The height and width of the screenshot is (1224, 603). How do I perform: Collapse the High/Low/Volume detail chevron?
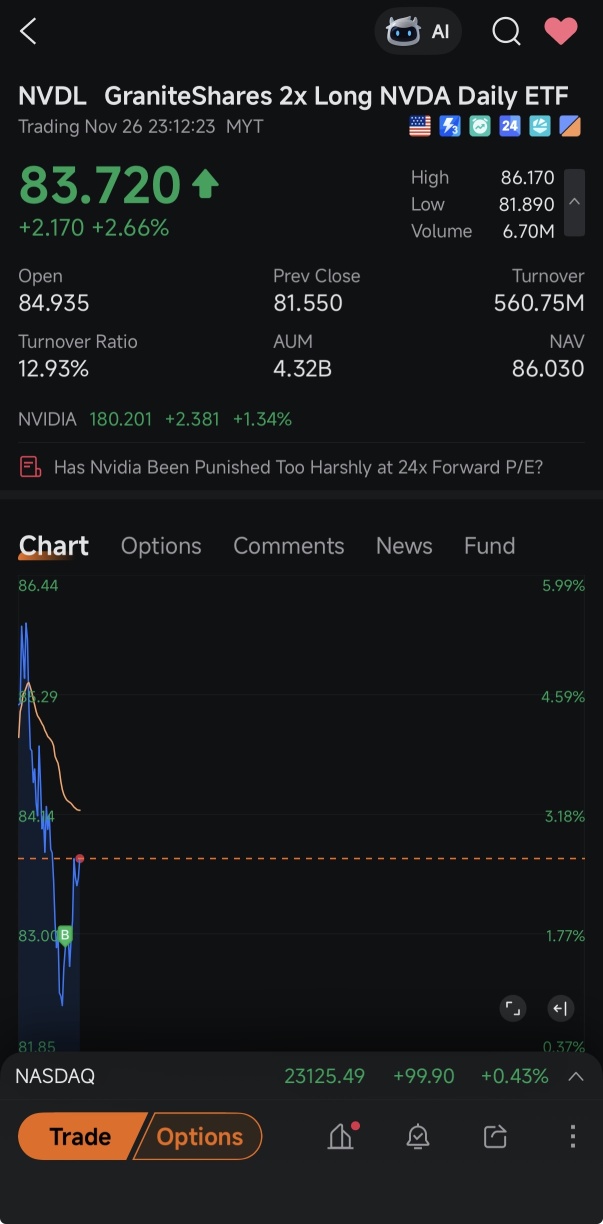(574, 202)
